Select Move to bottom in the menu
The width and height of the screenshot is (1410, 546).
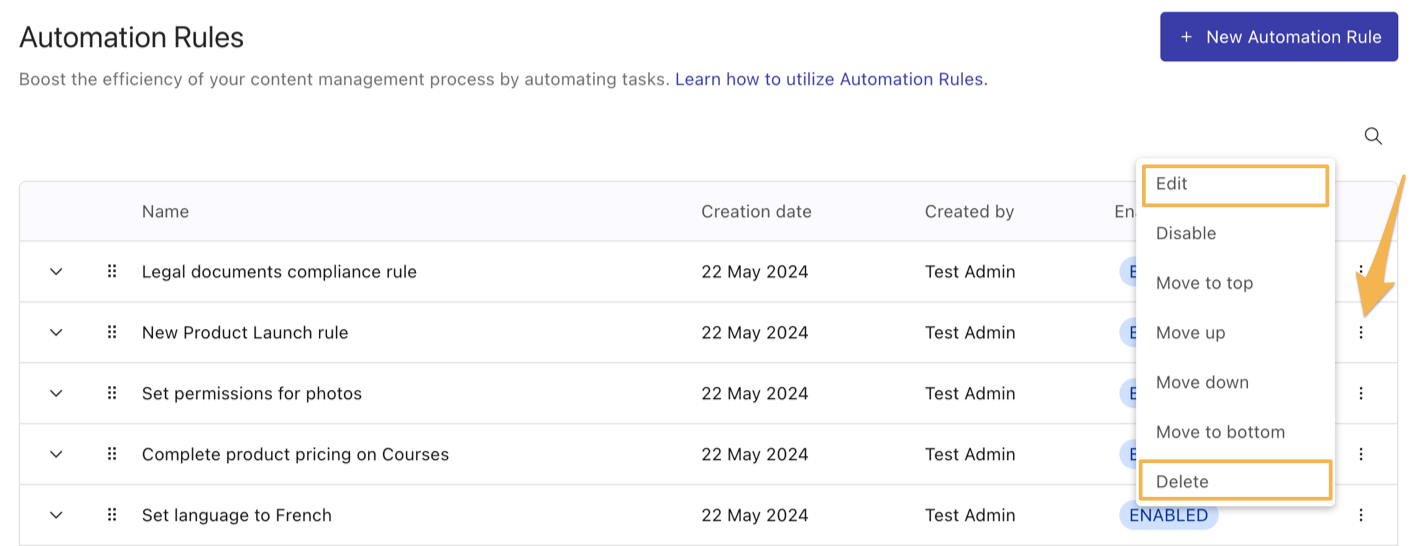(1235, 432)
